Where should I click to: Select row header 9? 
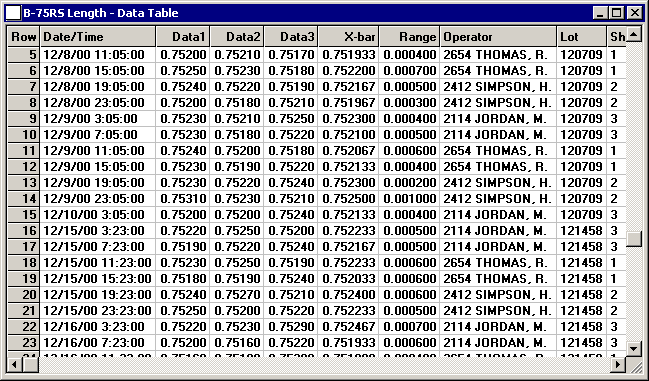pyautogui.click(x=24, y=119)
